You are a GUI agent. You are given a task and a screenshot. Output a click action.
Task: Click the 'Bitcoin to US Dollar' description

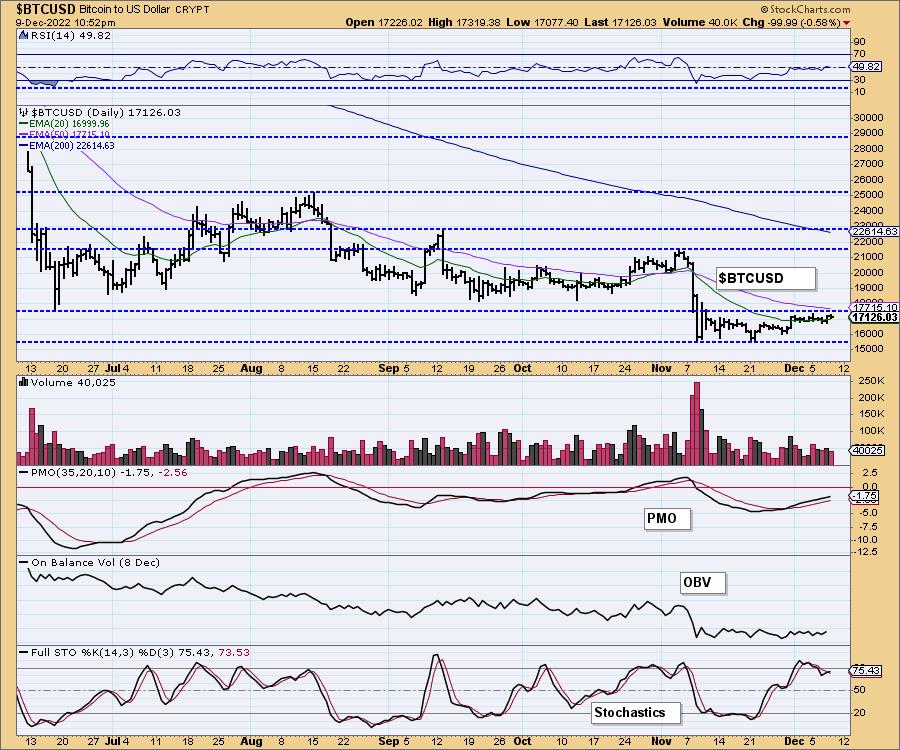pyautogui.click(x=126, y=10)
